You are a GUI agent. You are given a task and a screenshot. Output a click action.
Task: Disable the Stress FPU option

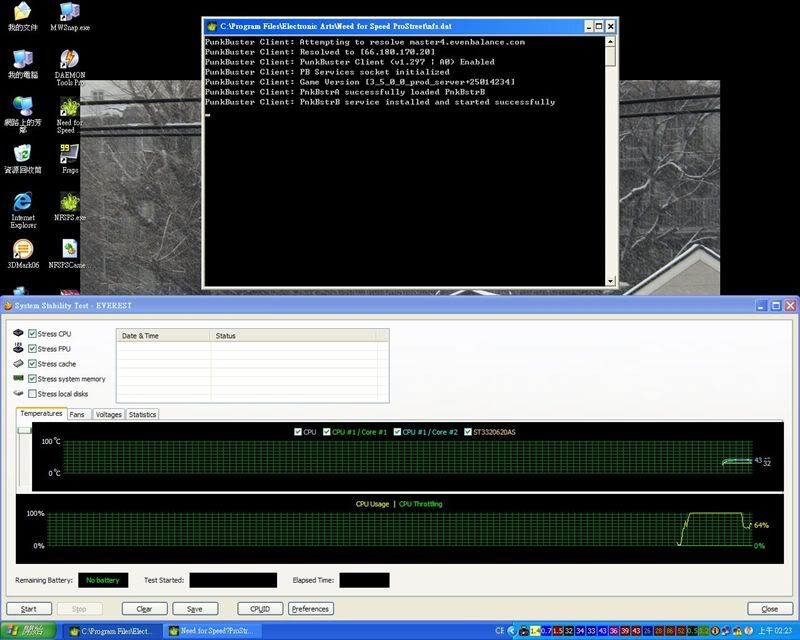pos(33,349)
